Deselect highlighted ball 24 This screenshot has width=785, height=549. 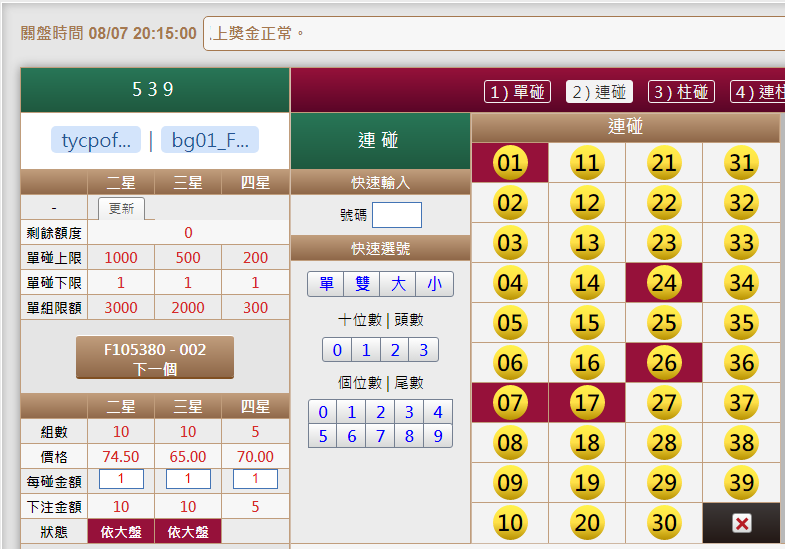point(664,283)
